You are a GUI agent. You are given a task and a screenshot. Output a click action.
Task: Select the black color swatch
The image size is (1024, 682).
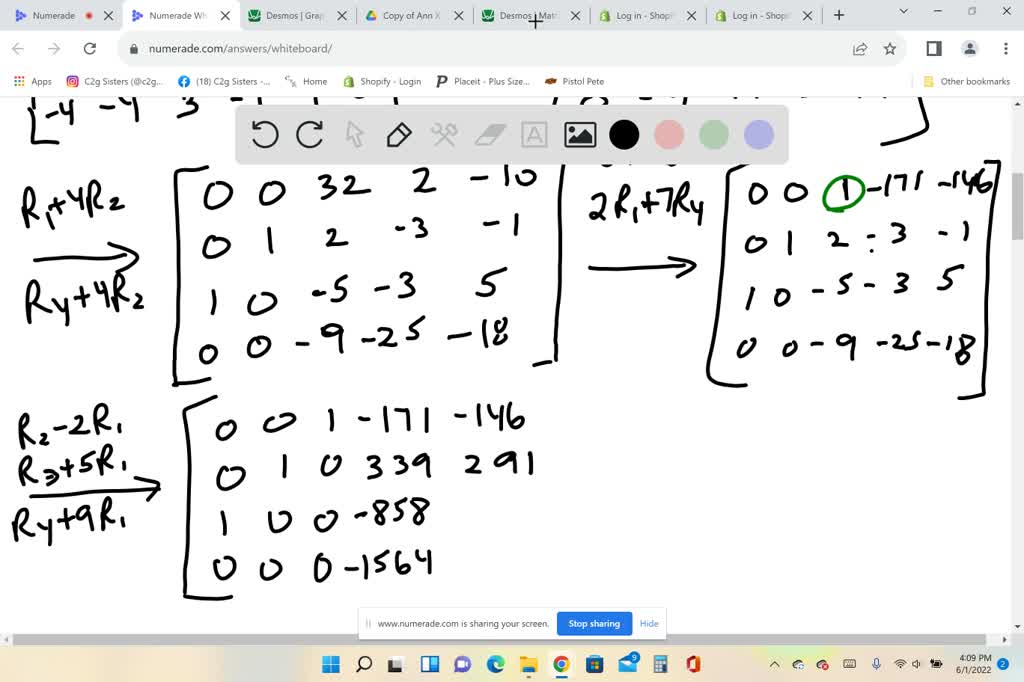click(623, 134)
